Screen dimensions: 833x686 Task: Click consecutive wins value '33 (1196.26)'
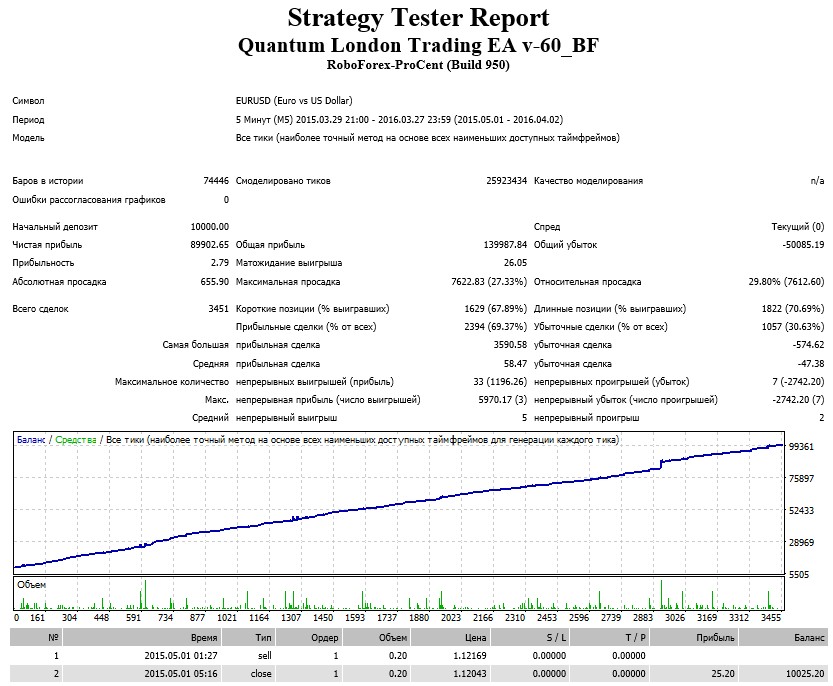click(500, 382)
